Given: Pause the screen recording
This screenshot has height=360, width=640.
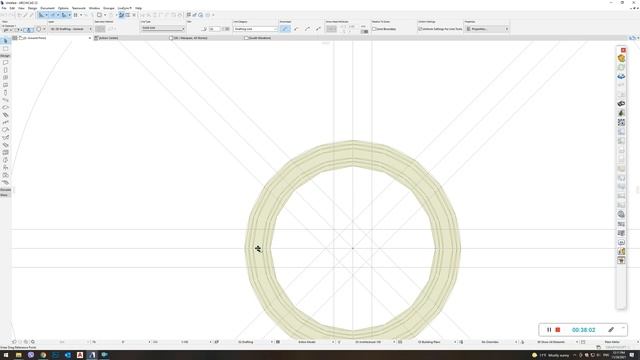Looking at the screenshot, I should [549, 330].
